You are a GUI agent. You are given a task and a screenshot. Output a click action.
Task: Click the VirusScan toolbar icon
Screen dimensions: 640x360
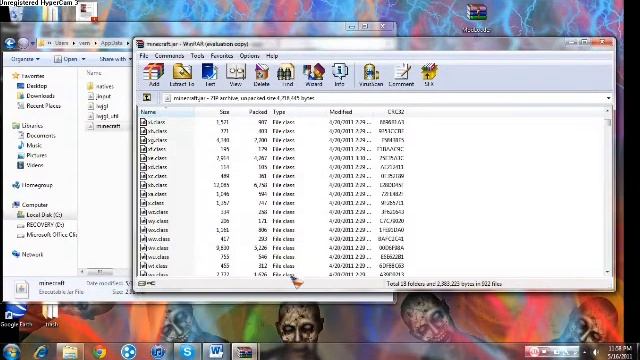pos(371,75)
